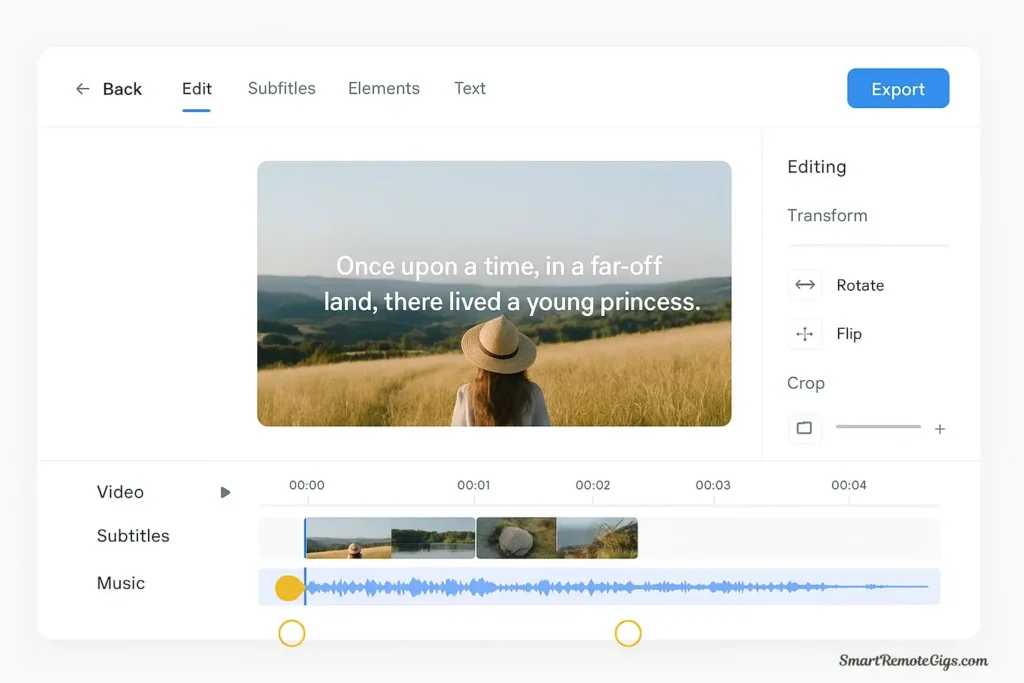The image size is (1024, 683).
Task: Click the plus icon beside the crop slider
Action: point(940,428)
